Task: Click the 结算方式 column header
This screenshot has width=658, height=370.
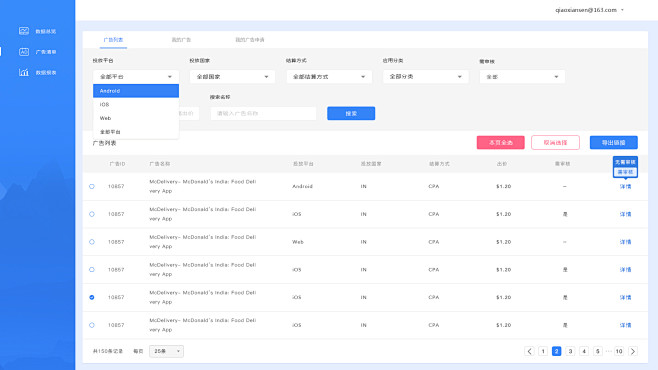Action: click(439, 164)
